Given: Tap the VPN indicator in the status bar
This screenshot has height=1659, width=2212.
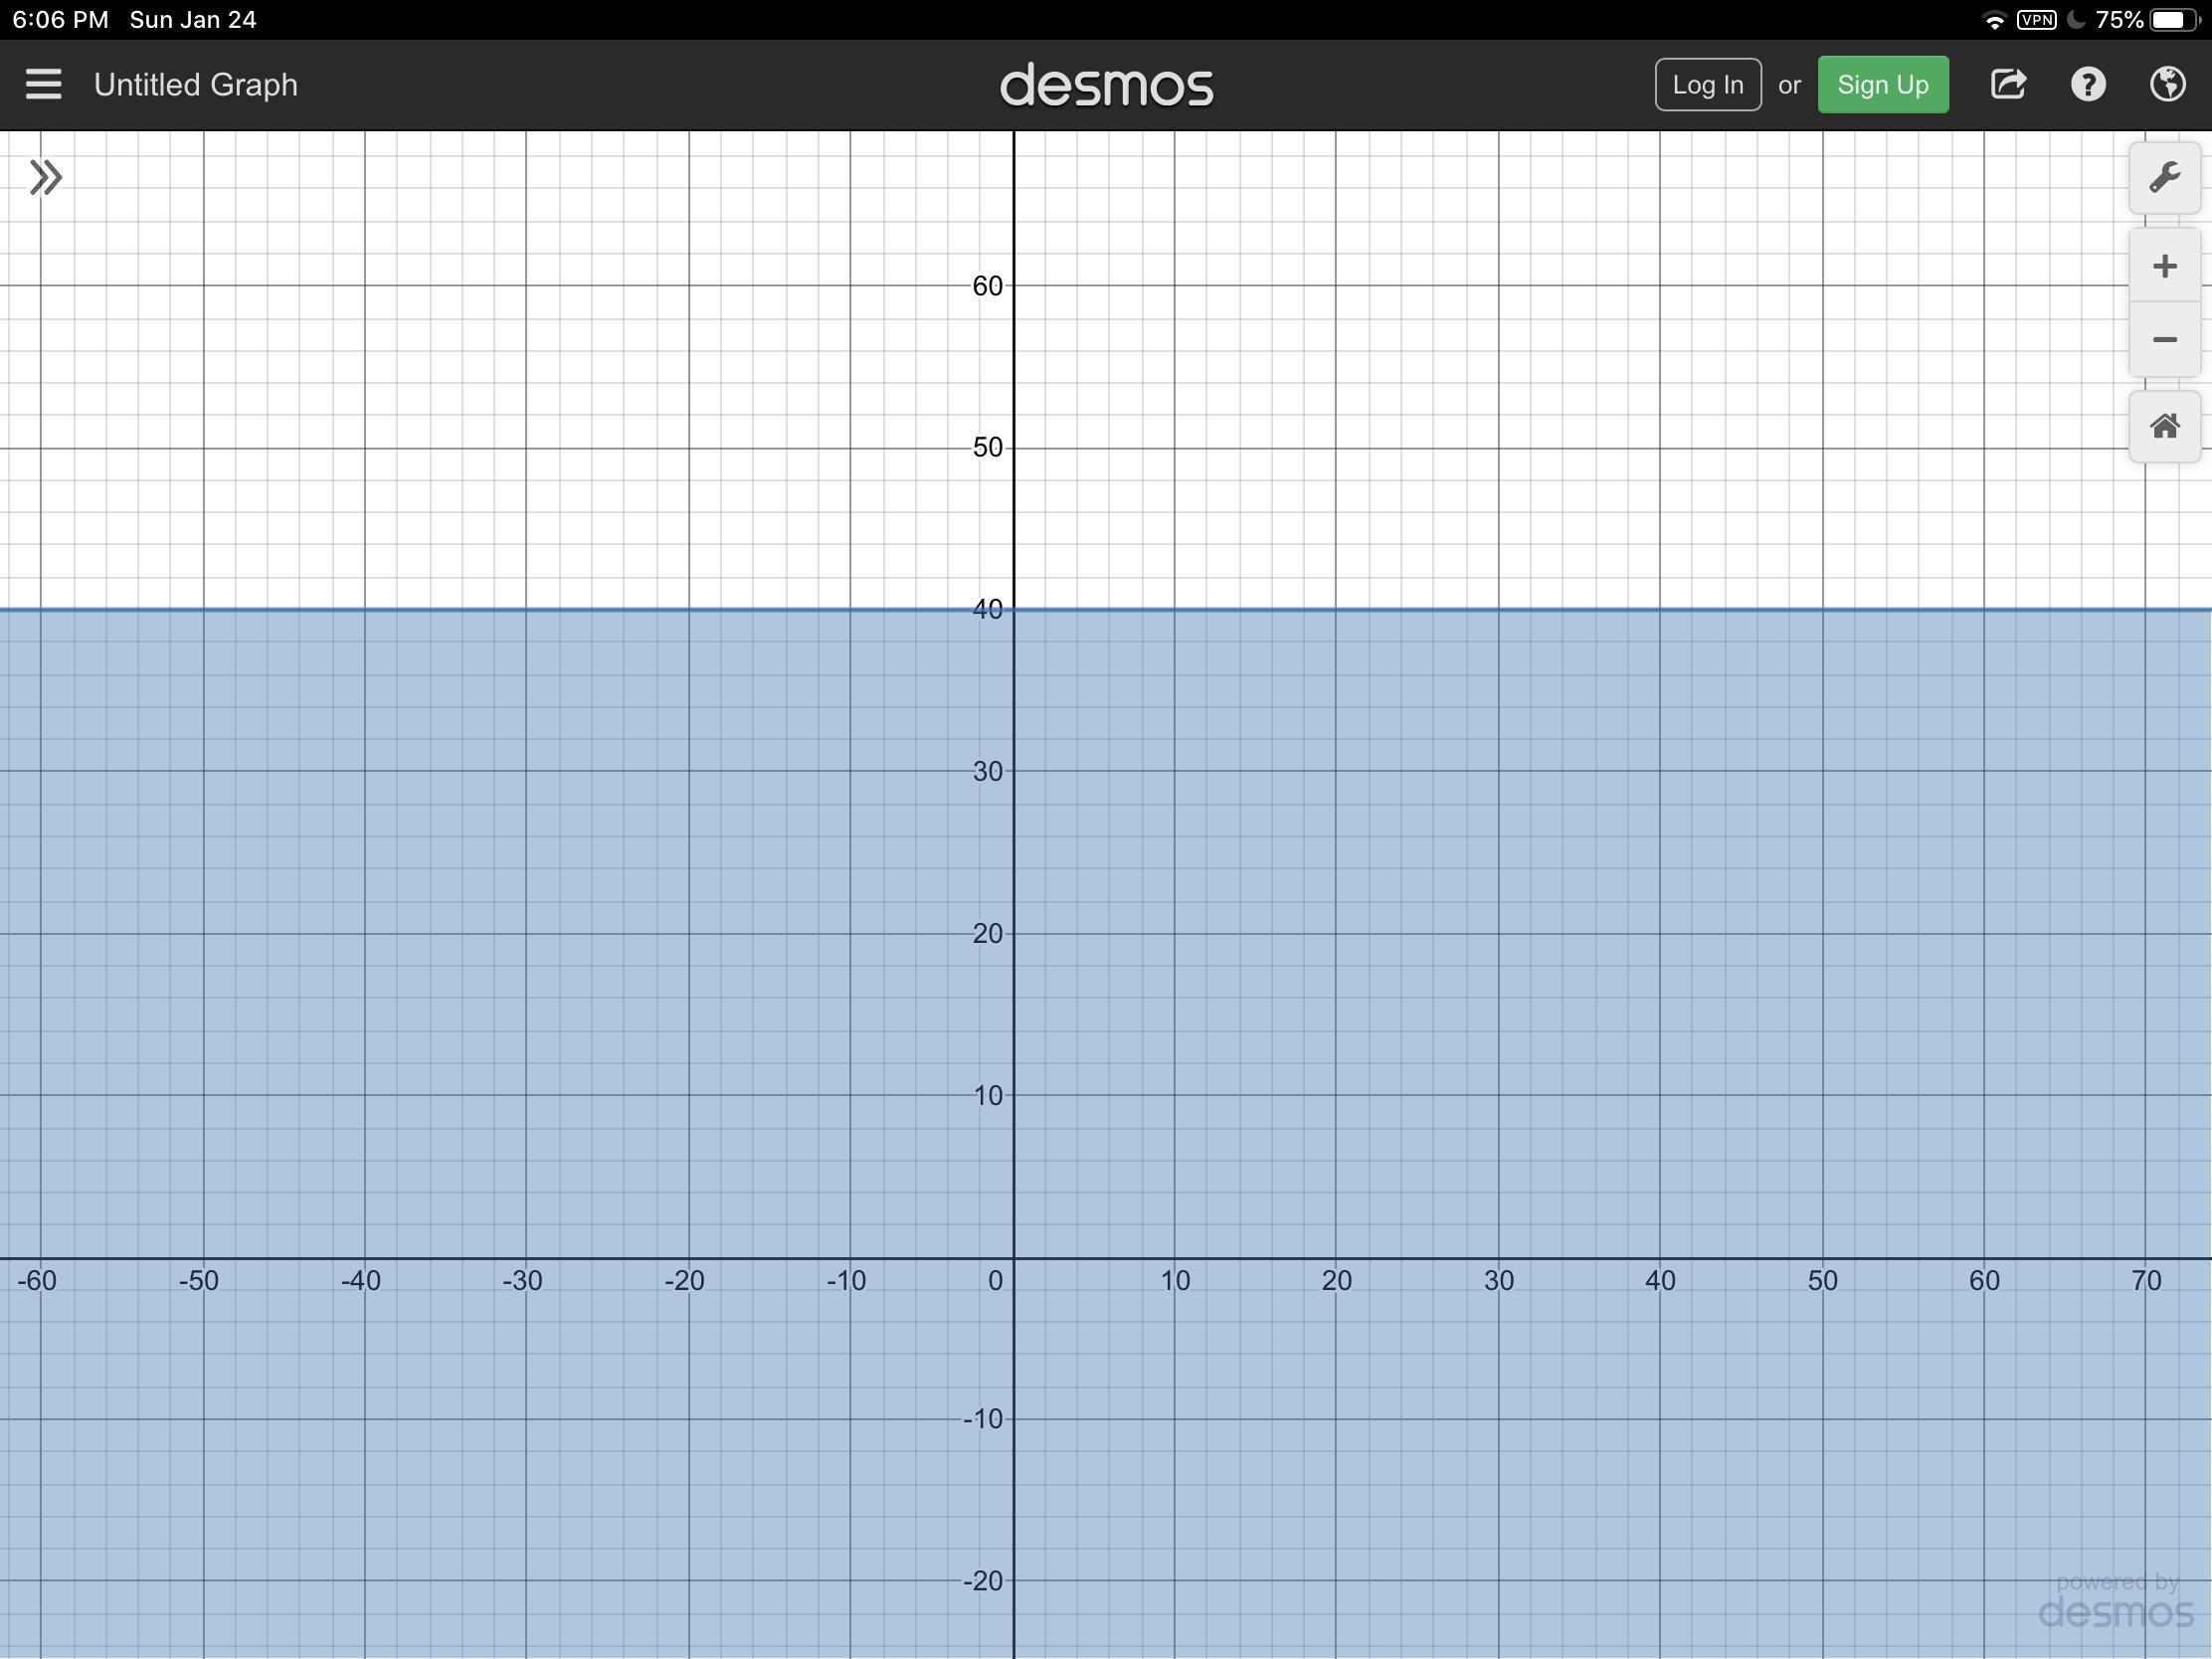Looking at the screenshot, I should [2036, 20].
